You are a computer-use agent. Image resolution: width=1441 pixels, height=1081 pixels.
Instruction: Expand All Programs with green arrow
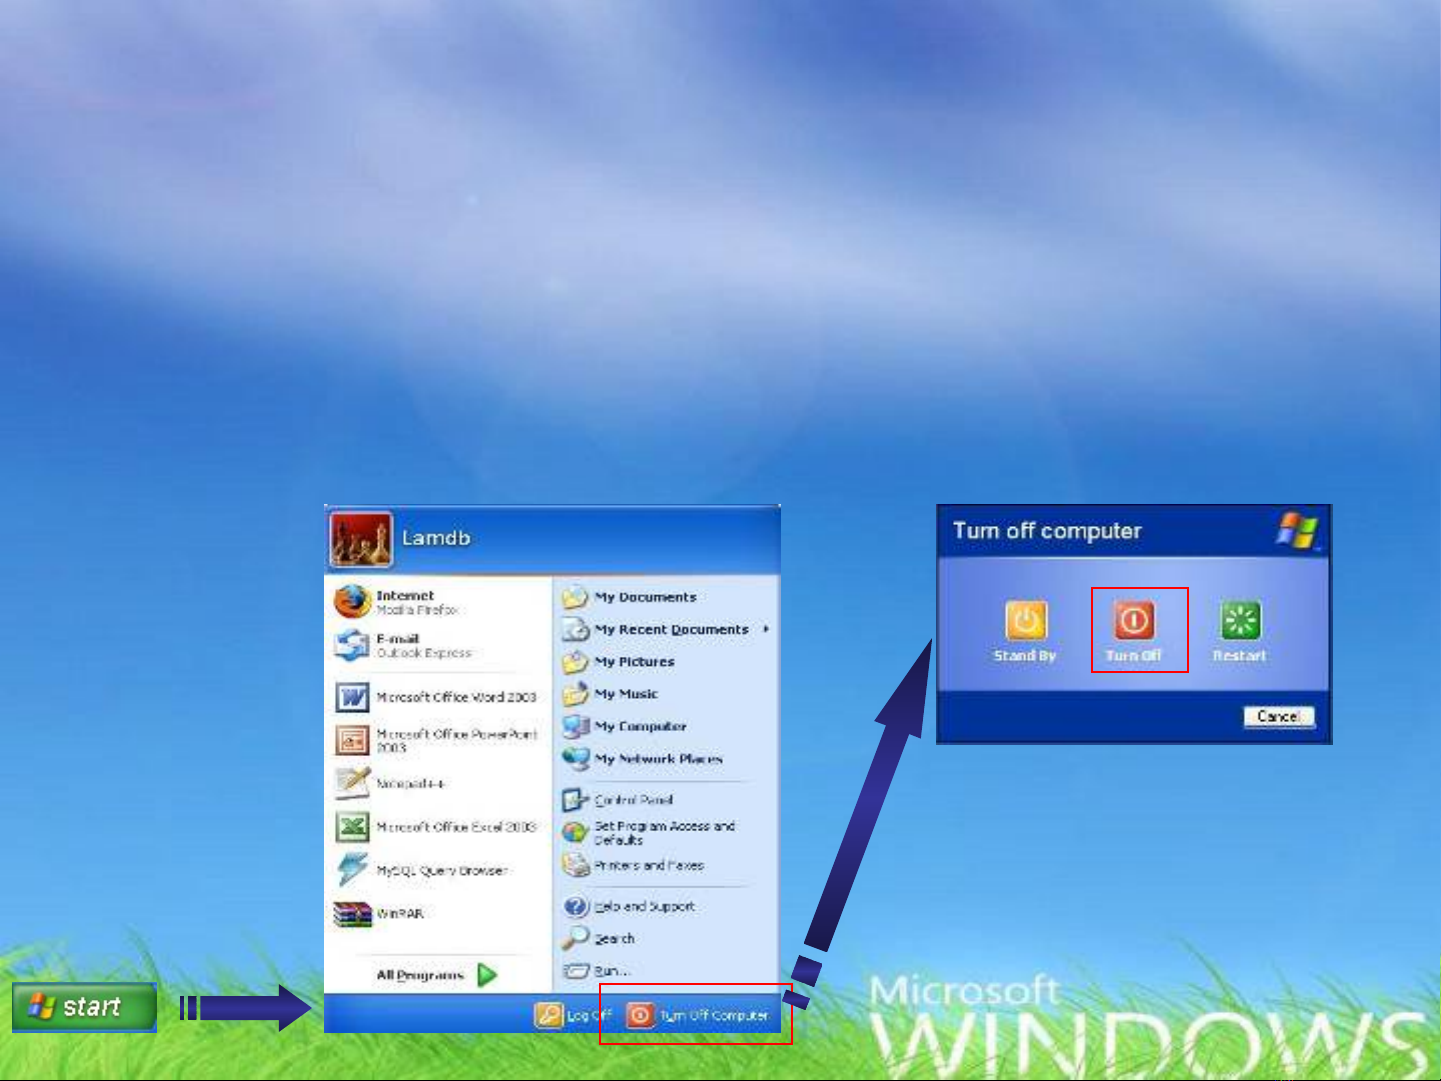(x=487, y=975)
